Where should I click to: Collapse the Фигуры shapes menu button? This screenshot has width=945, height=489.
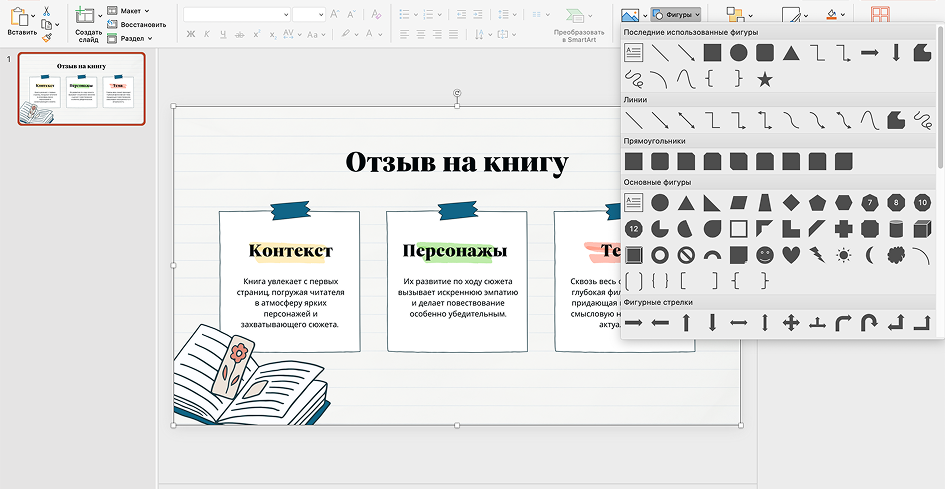(x=676, y=15)
